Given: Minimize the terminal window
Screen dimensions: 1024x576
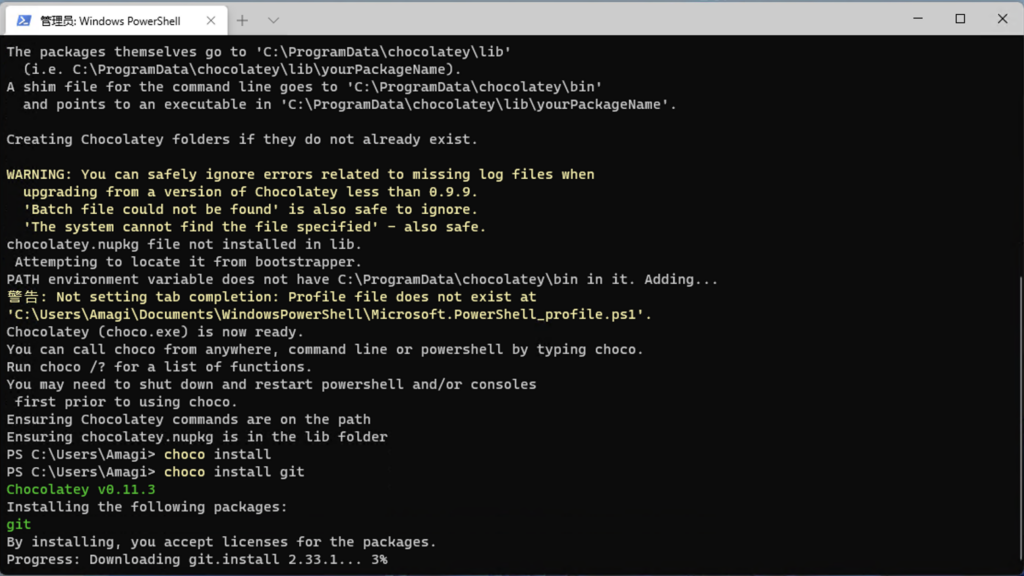Looking at the screenshot, I should pyautogui.click(x=918, y=19).
